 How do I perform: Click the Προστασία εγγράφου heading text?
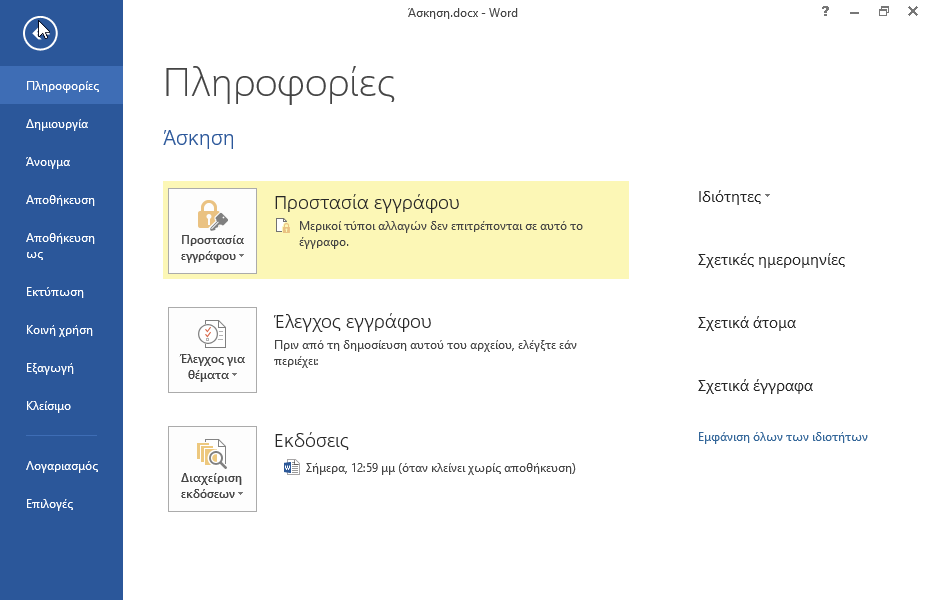(367, 202)
